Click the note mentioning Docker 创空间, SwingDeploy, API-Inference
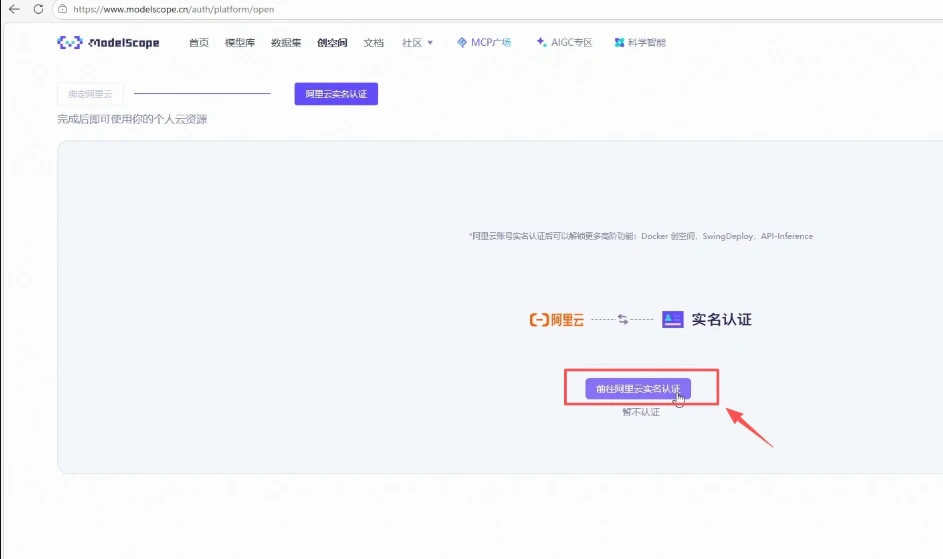The image size is (943, 559). click(640, 236)
